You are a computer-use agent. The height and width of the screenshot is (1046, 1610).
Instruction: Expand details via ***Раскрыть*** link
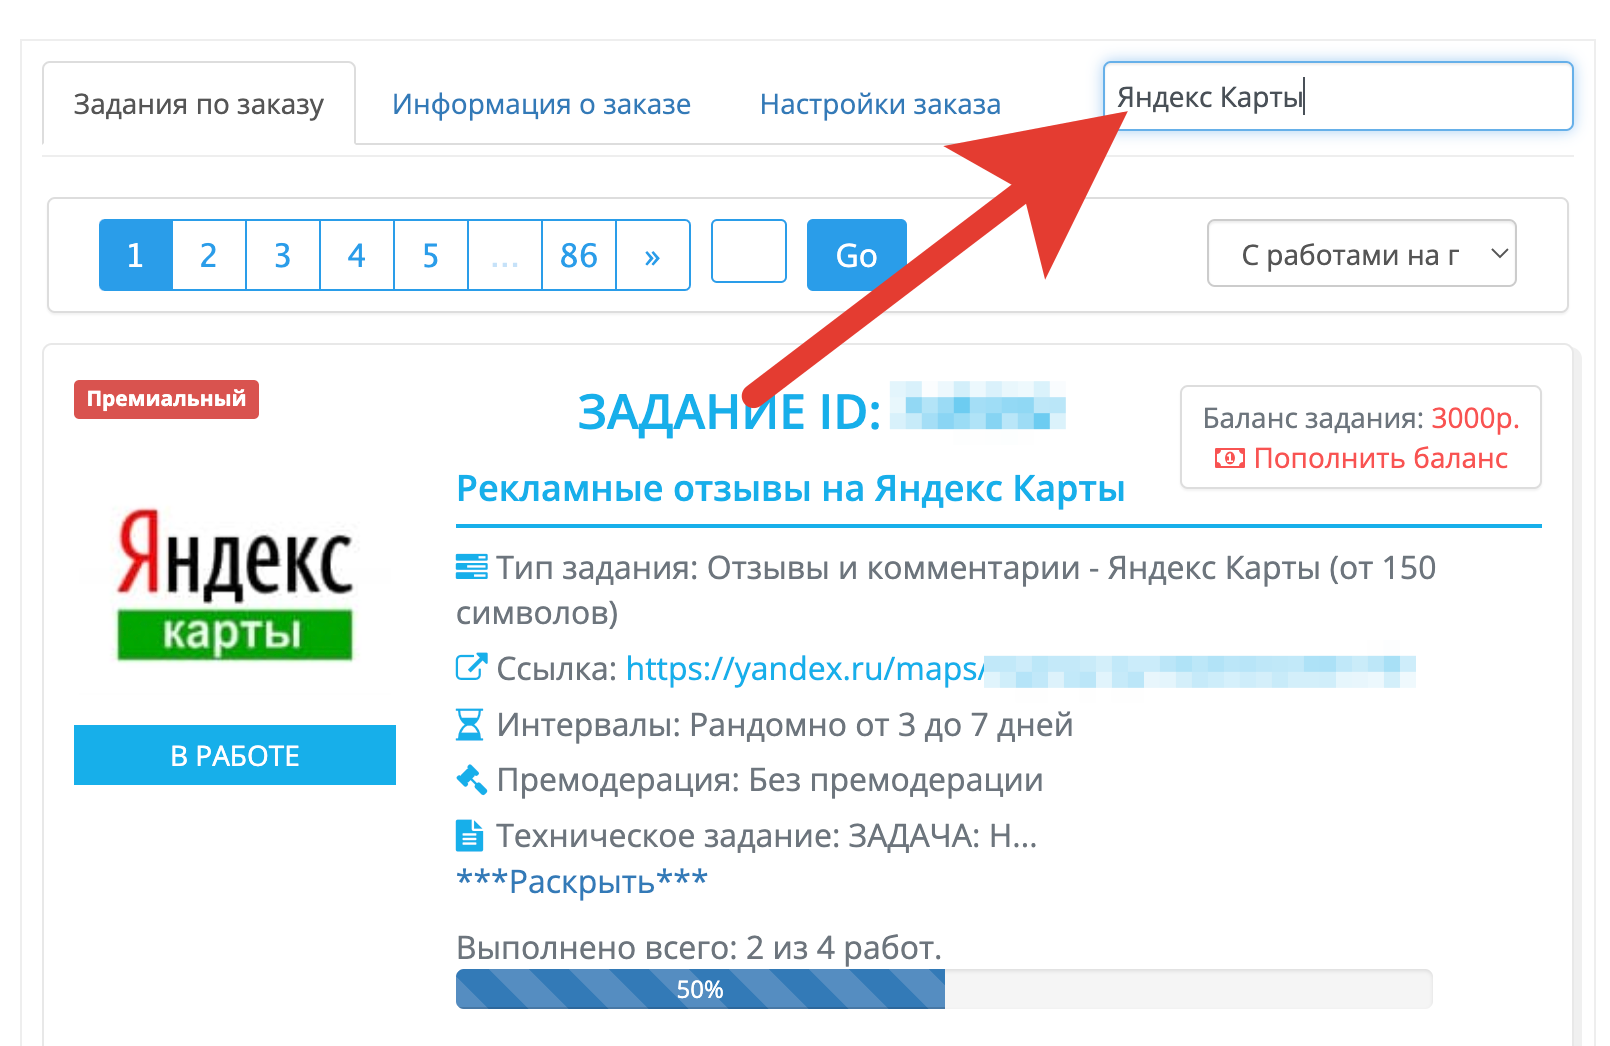click(582, 881)
